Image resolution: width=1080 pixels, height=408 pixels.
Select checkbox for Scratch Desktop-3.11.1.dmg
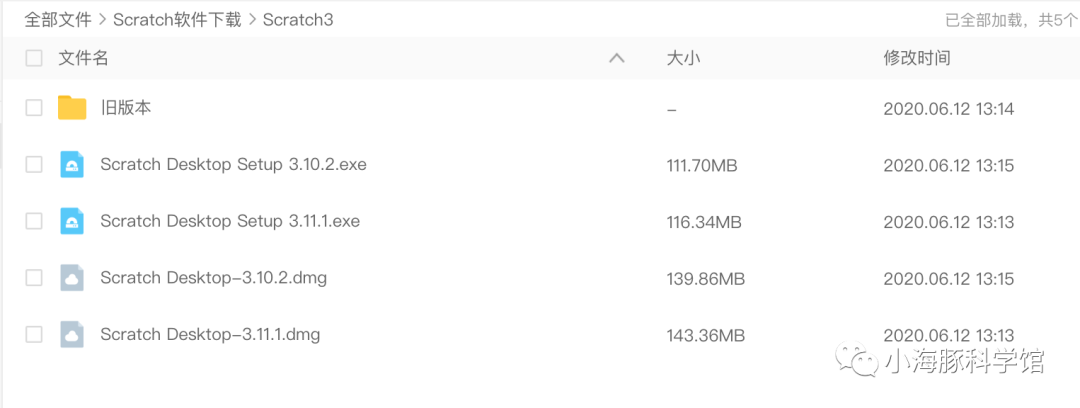pyautogui.click(x=34, y=334)
